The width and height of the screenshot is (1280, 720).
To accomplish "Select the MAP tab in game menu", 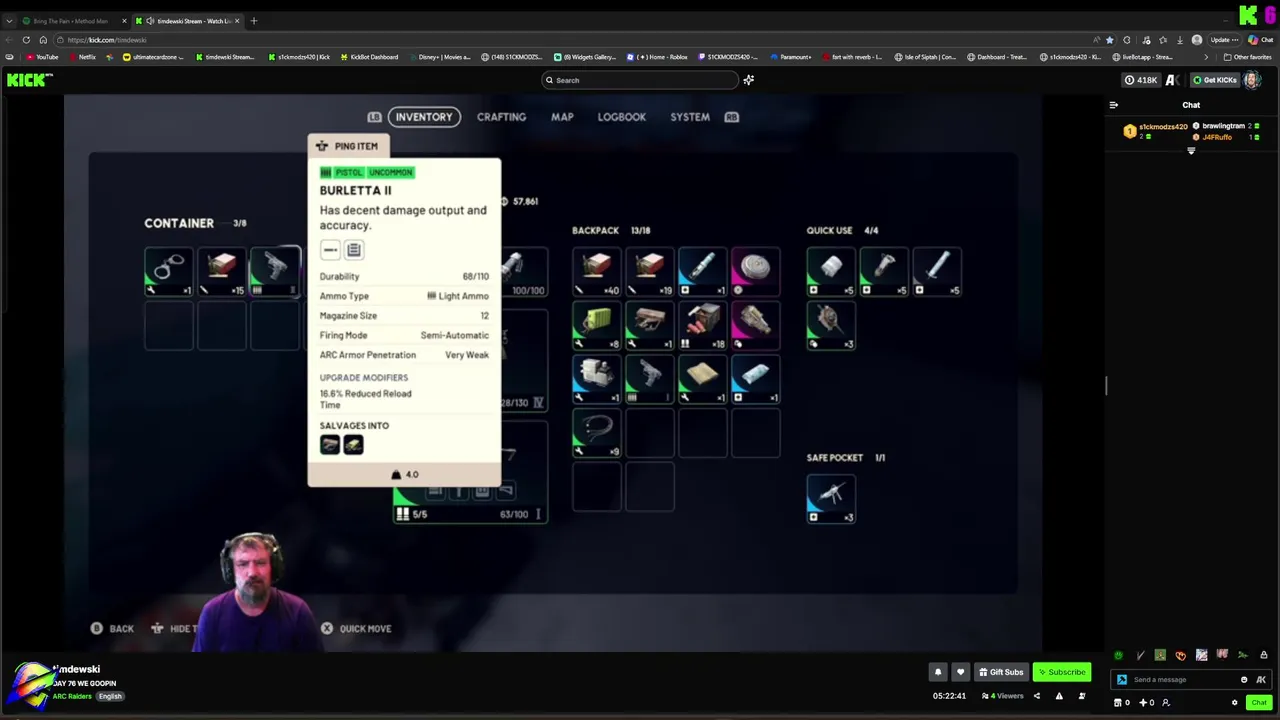I will pos(562,117).
